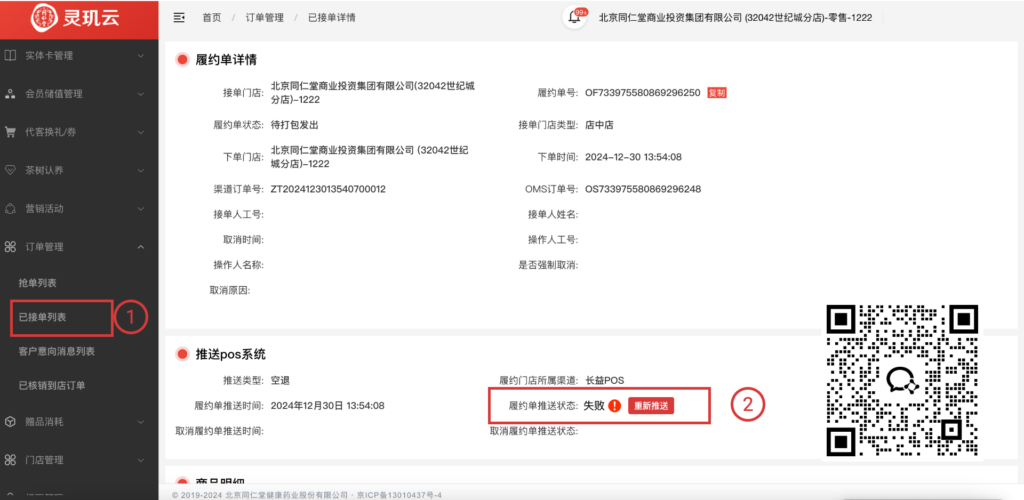Click the 已接单详情 breadcrumb

pyautogui.click(x=332, y=18)
